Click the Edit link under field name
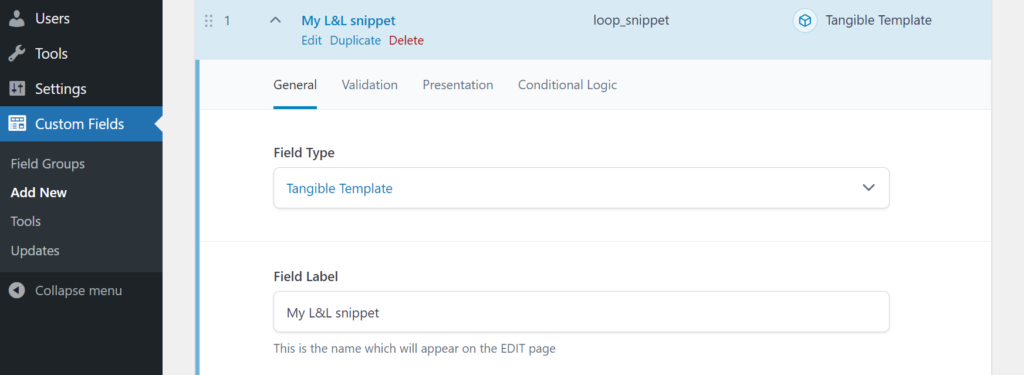1024x375 pixels. tap(312, 41)
